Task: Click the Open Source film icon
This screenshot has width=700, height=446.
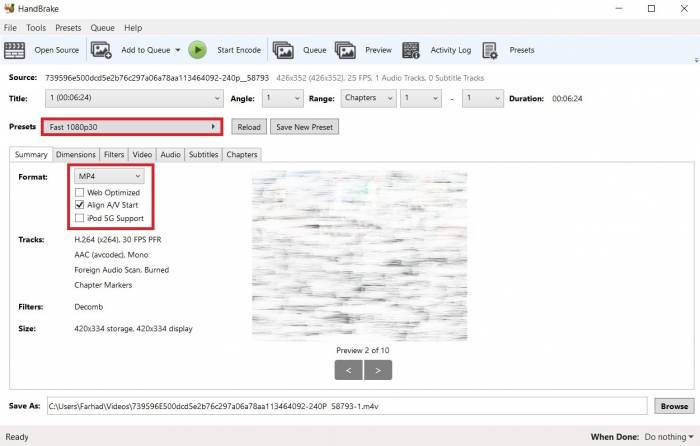Action: pos(17,49)
